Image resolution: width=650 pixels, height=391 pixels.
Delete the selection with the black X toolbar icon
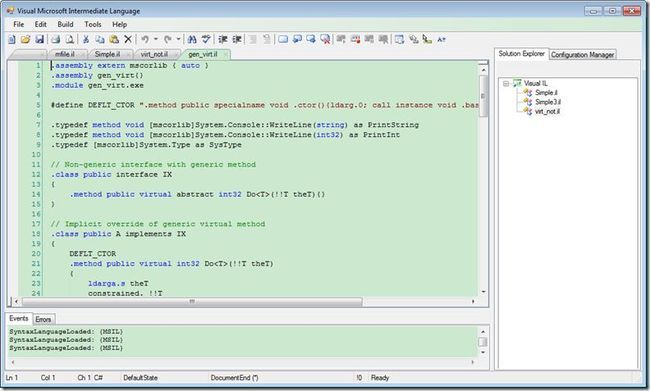tap(128, 39)
